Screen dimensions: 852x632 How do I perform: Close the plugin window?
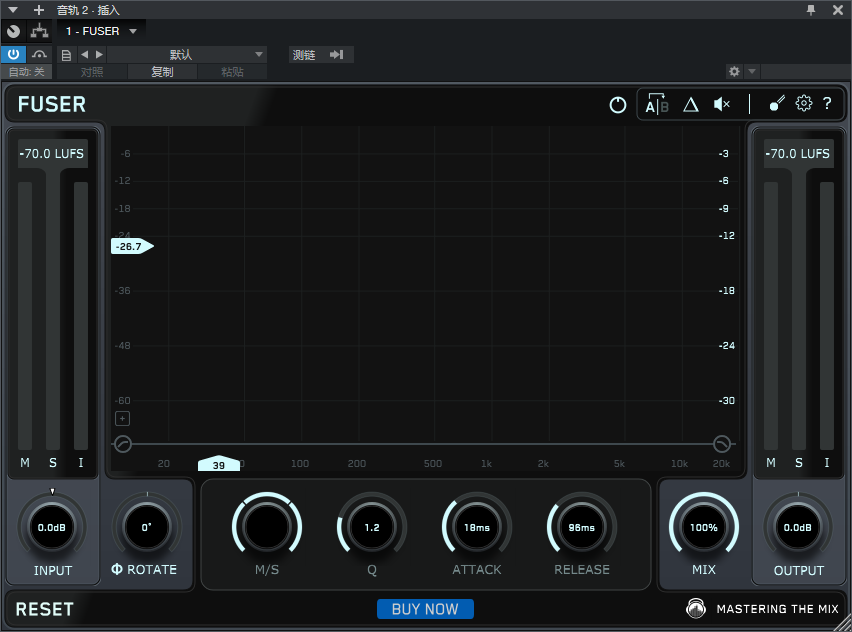837,10
